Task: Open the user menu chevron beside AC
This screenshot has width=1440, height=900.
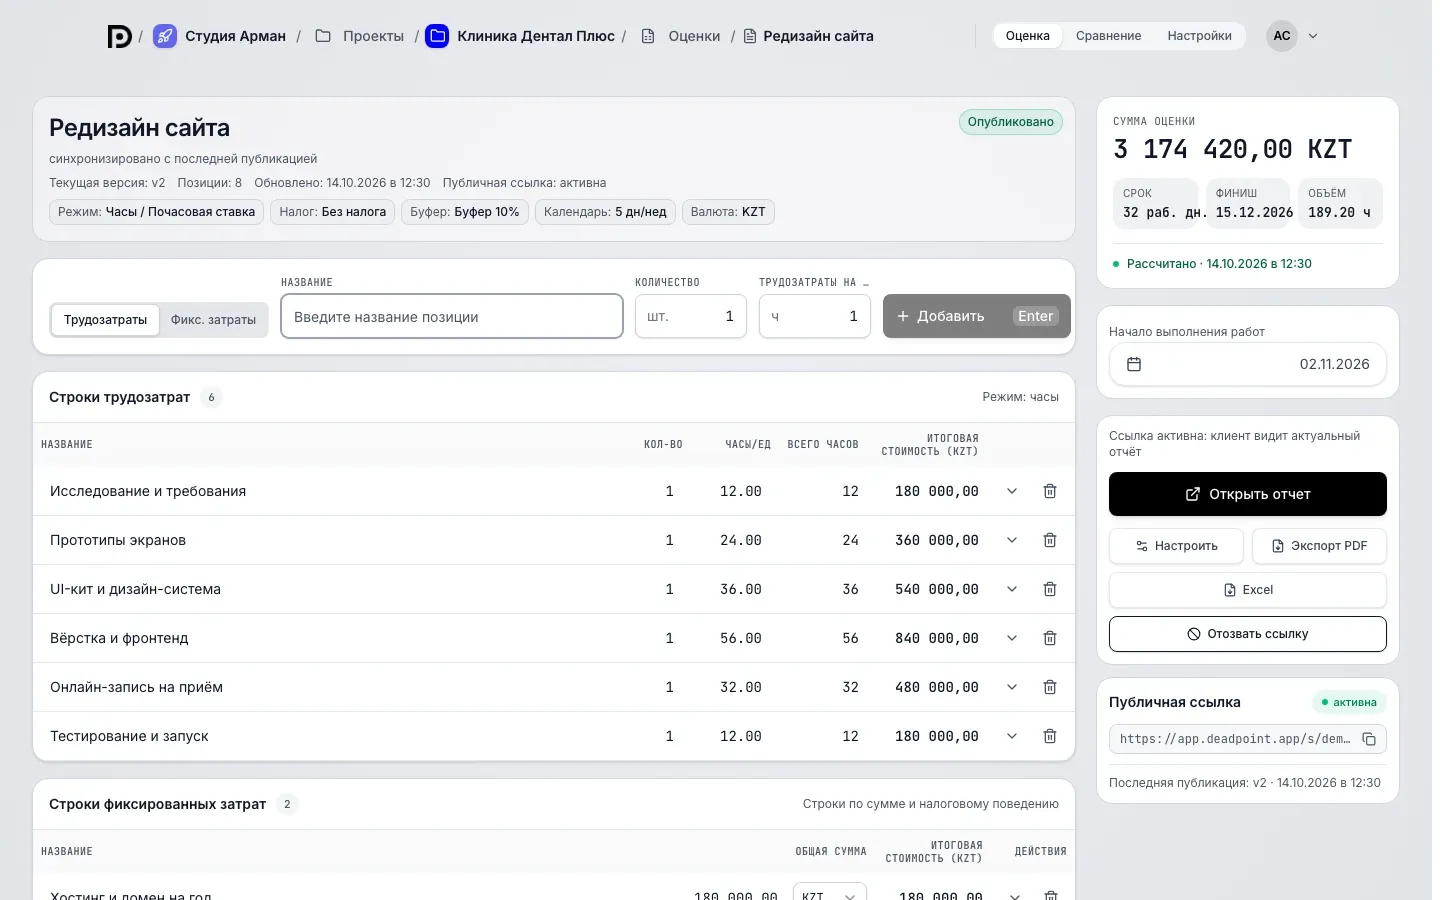Action: (x=1313, y=36)
